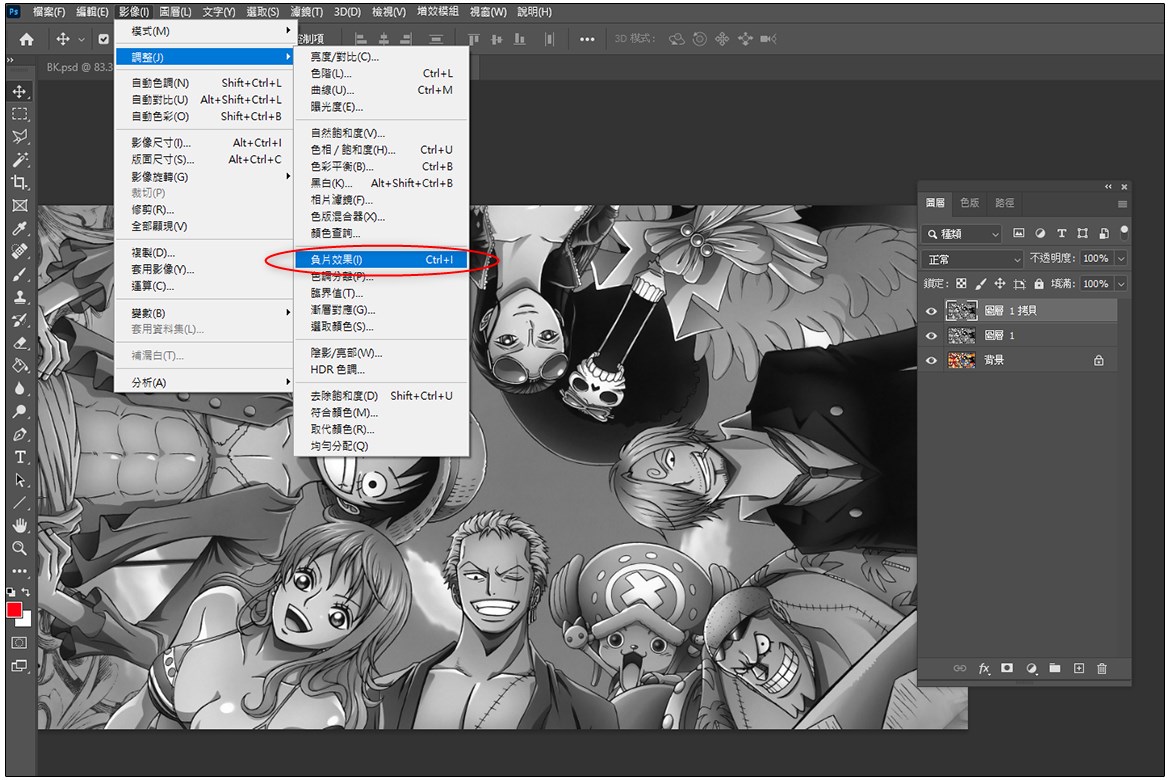The height and width of the screenshot is (780, 1170).
Task: Expand the 模式(M) submenu
Action: point(203,31)
